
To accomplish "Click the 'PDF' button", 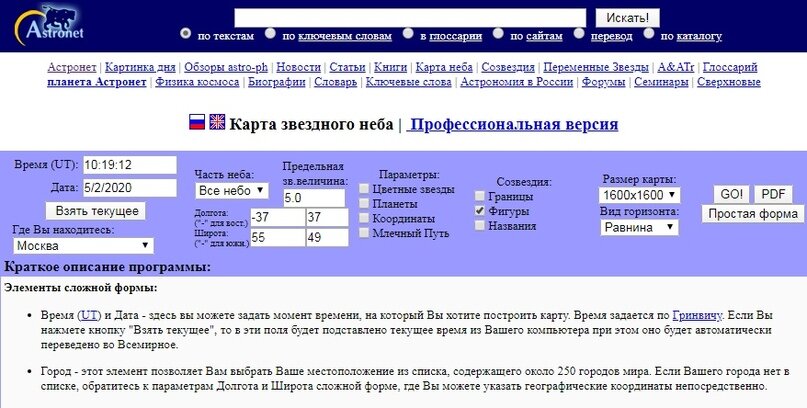I will click(773, 194).
